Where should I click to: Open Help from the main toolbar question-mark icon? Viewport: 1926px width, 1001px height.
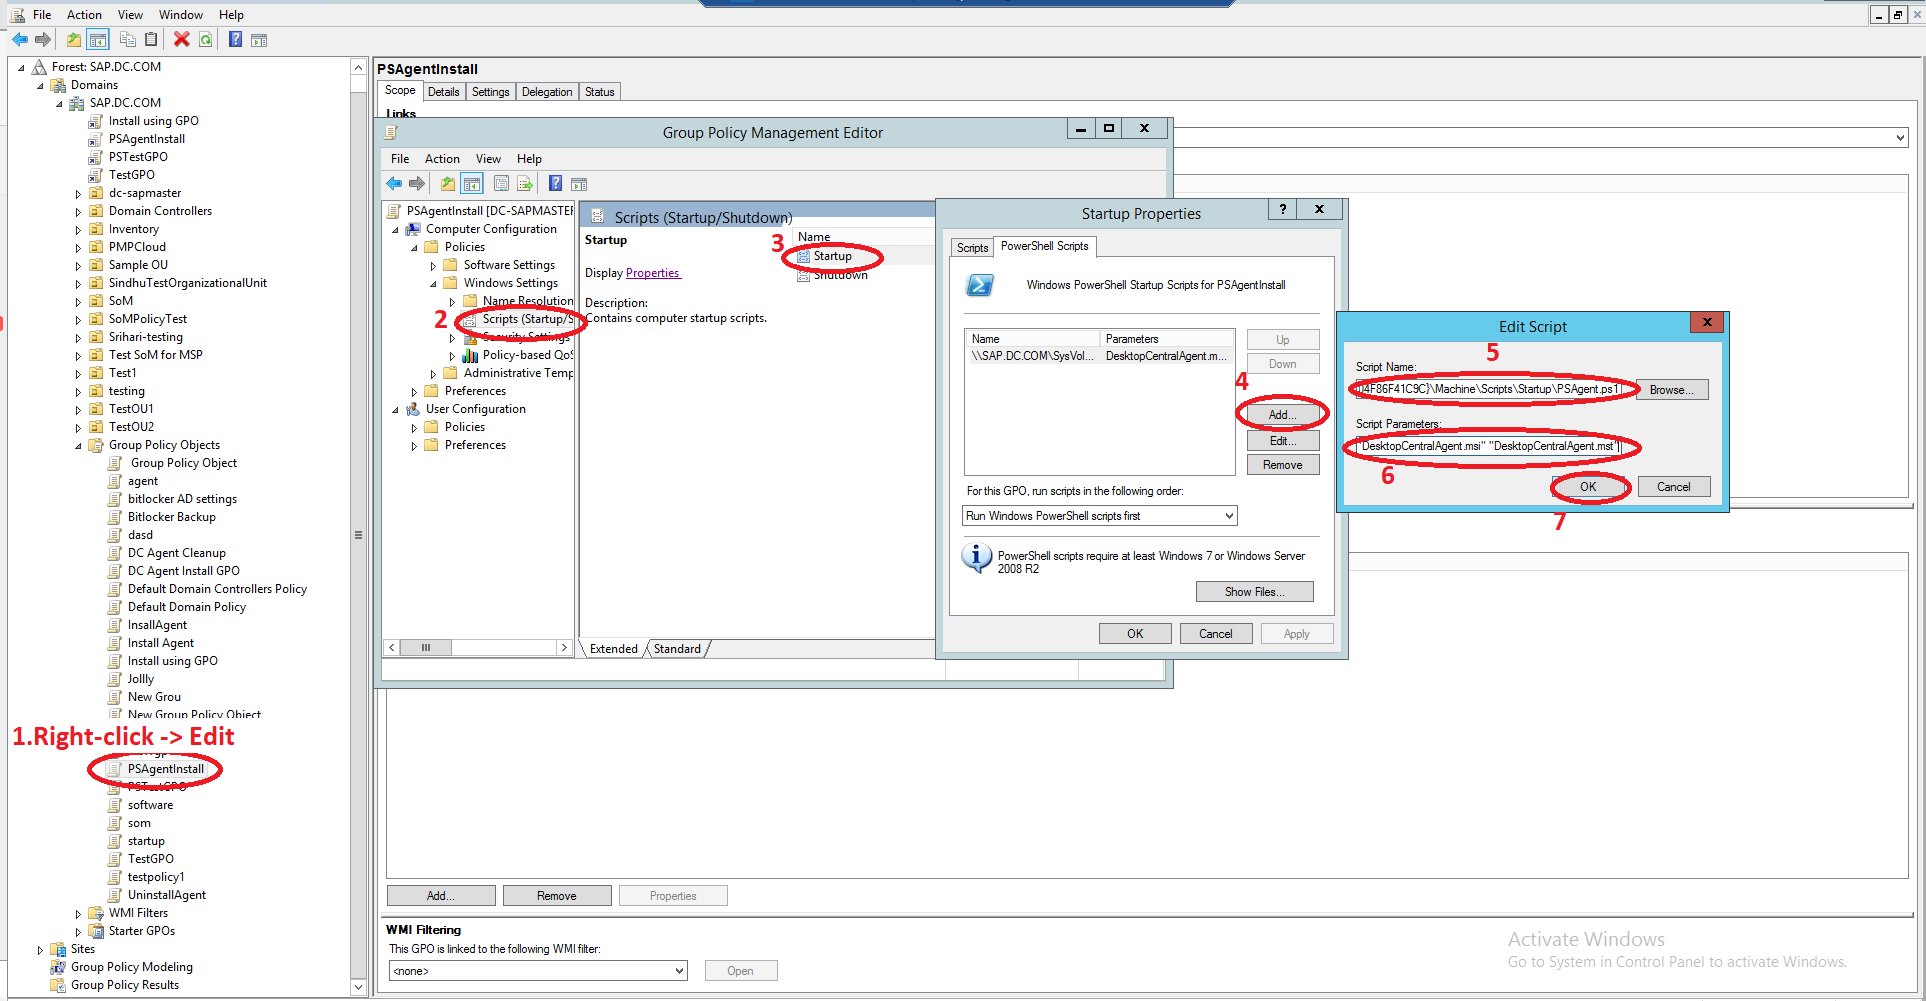[235, 39]
